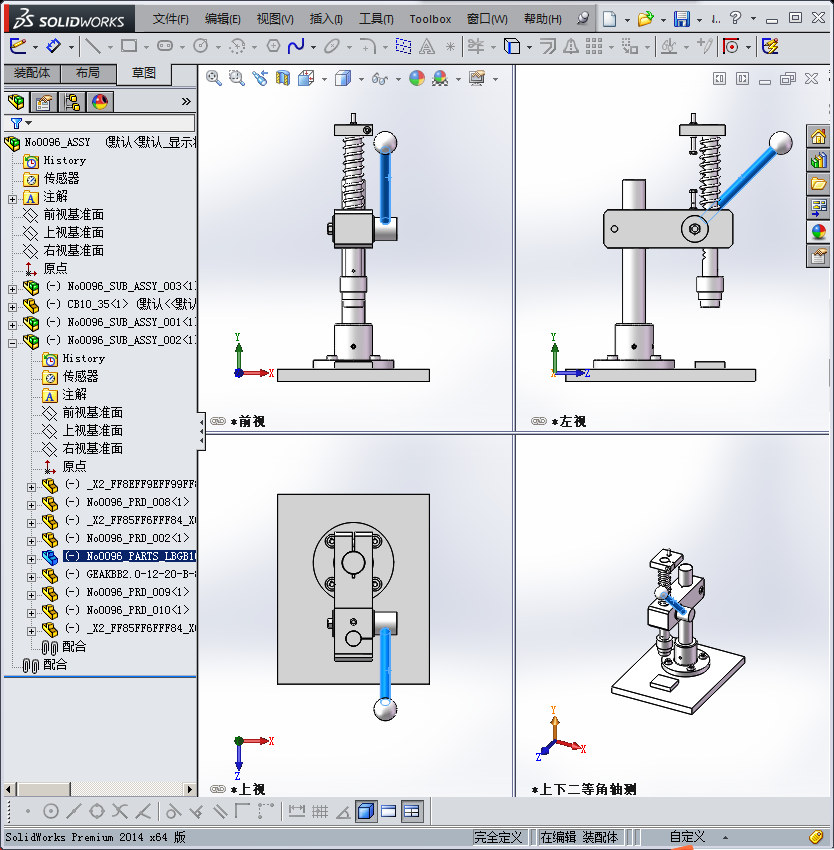This screenshot has height=850, width=834.
Task: Click Previous View icon
Action: [x=260, y=79]
